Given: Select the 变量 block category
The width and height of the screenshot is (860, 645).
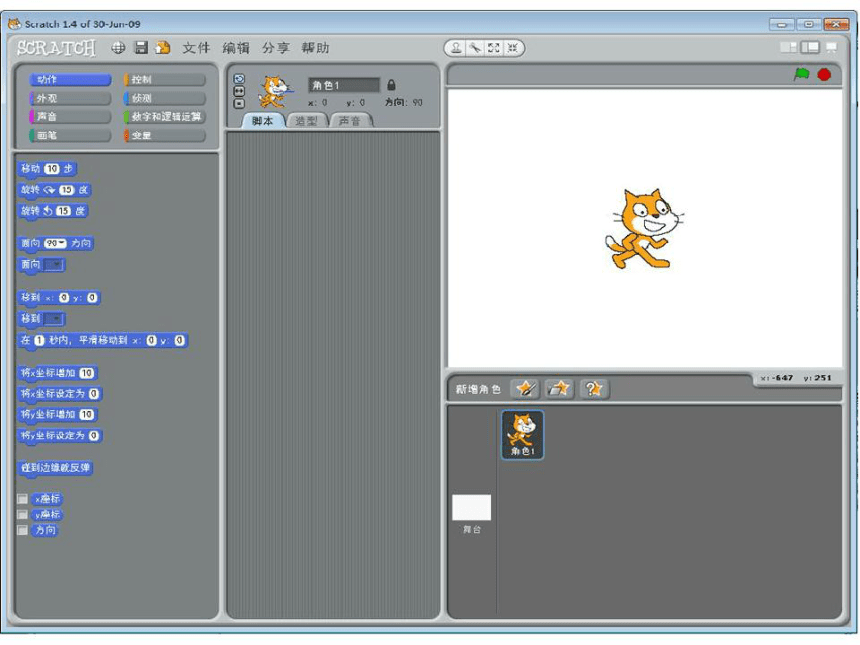Looking at the screenshot, I should coord(165,135).
